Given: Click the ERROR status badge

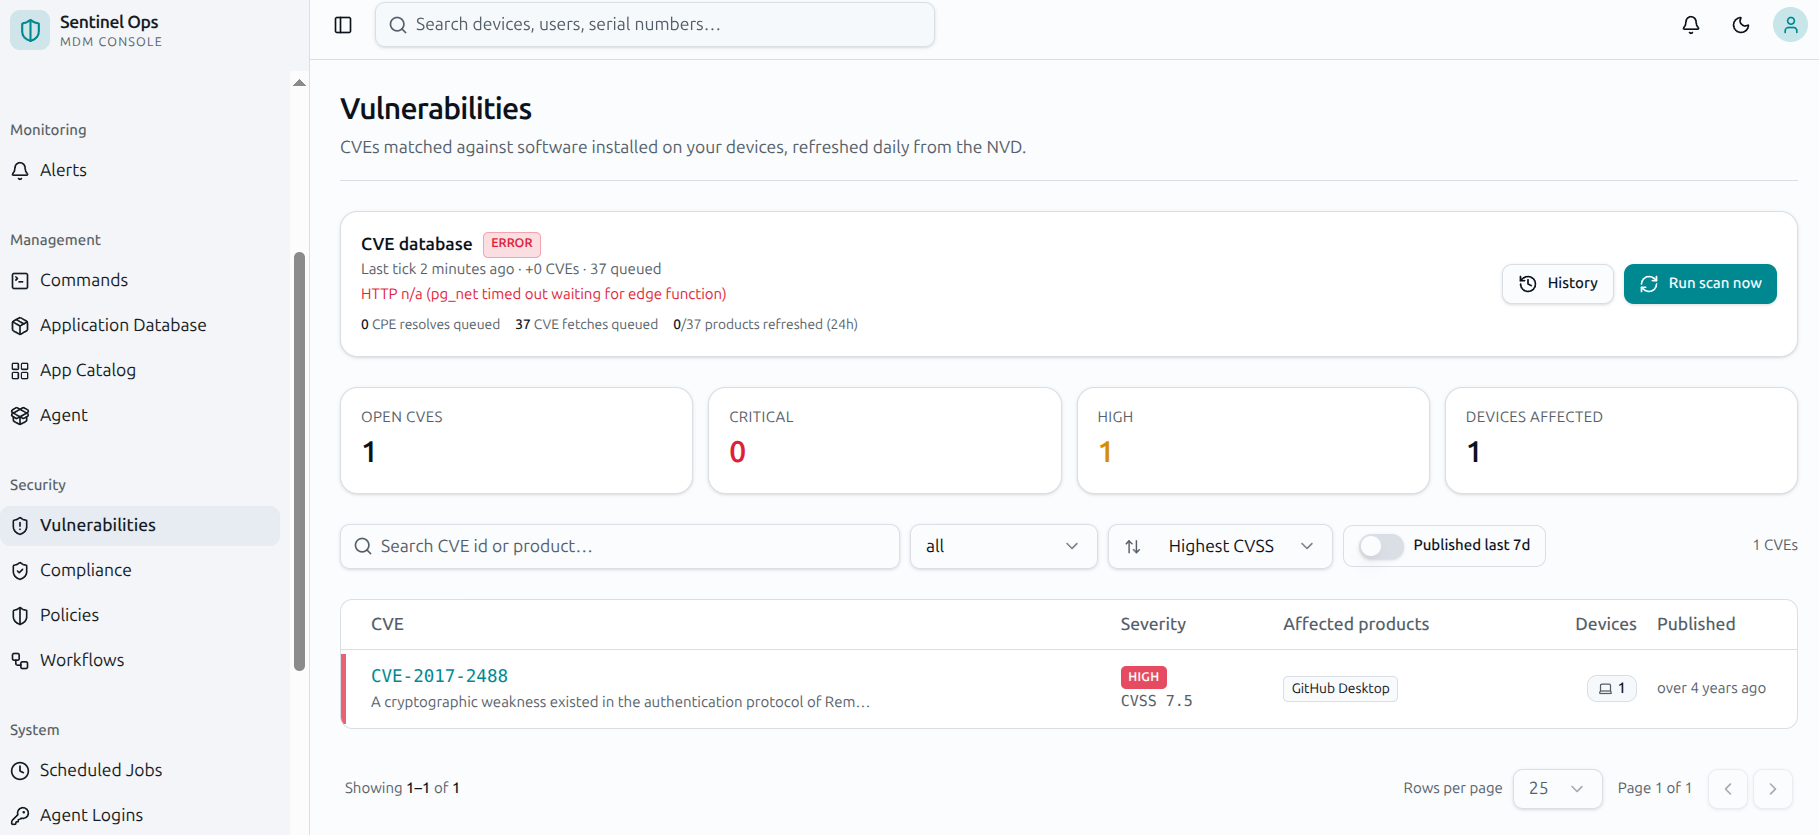Looking at the screenshot, I should coord(512,244).
